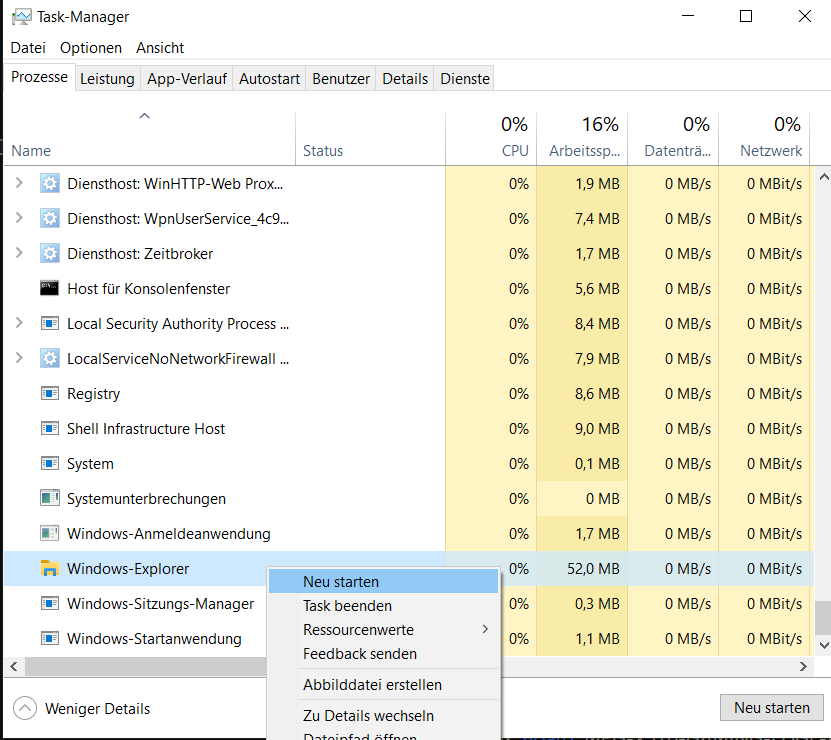This screenshot has height=740, width=831.
Task: Select the Windows-Anmeldeanwendung row name
Action: click(169, 534)
